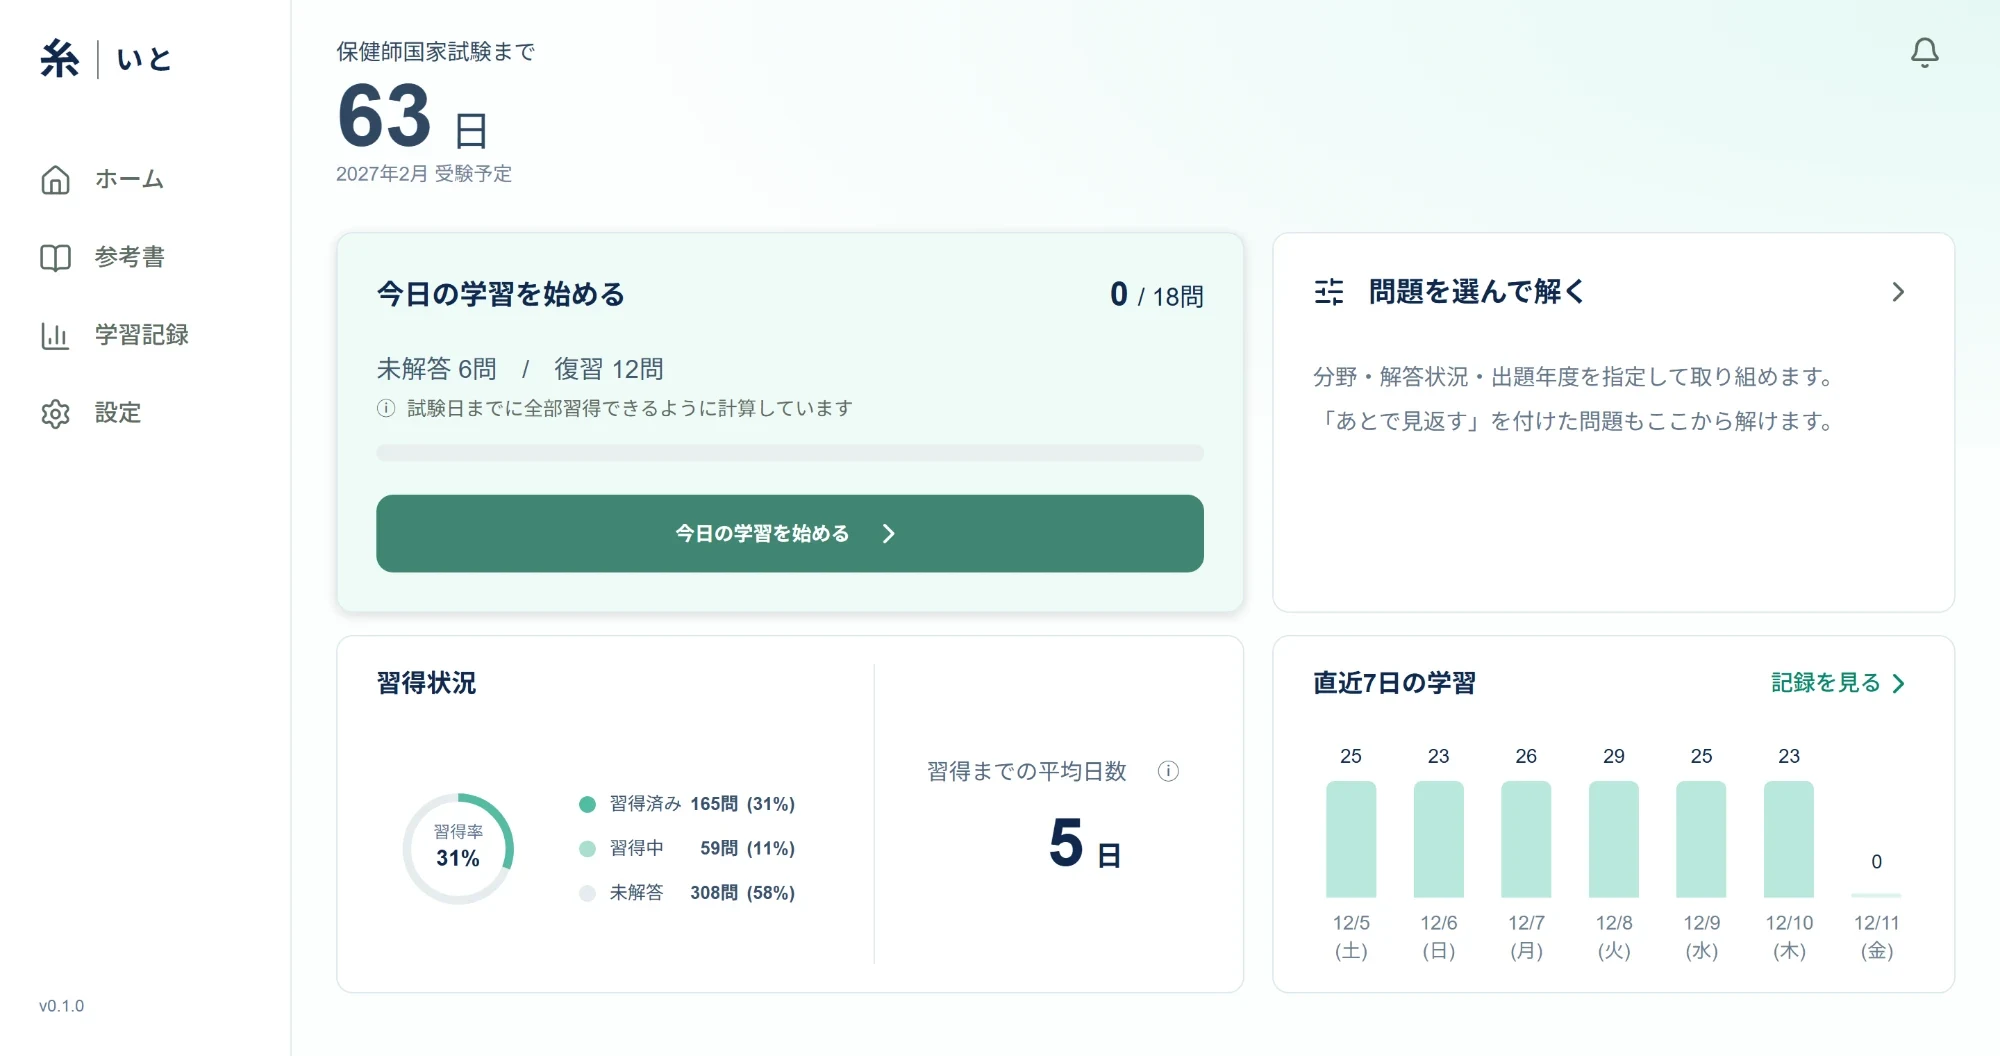Image resolution: width=2000 pixels, height=1056 pixels.
Task: Click the 学習記録 bar chart icon
Action: pos(55,335)
